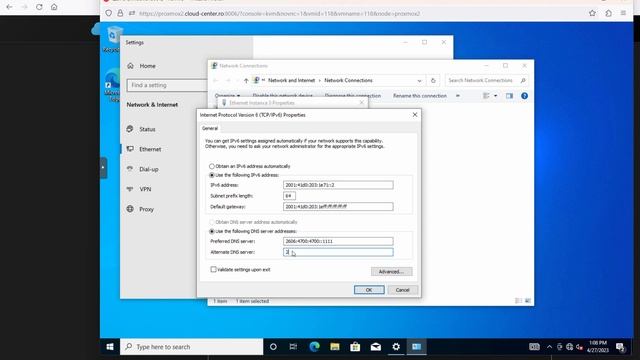Open File Explorer from taskbar
This screenshot has height=360, width=640.
[x=335, y=347]
